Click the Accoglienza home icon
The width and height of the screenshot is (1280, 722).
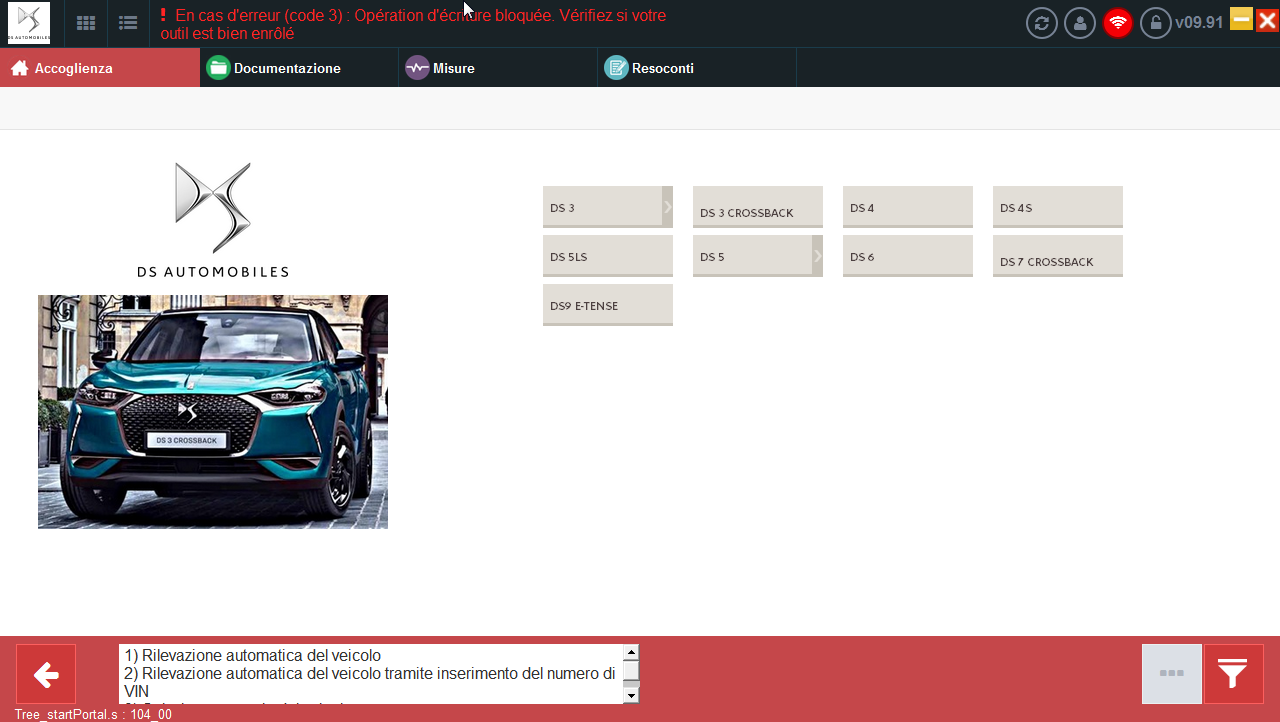(x=19, y=68)
